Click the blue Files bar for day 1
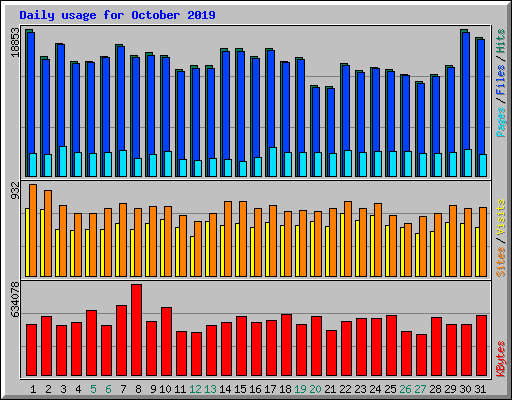 click(31, 93)
